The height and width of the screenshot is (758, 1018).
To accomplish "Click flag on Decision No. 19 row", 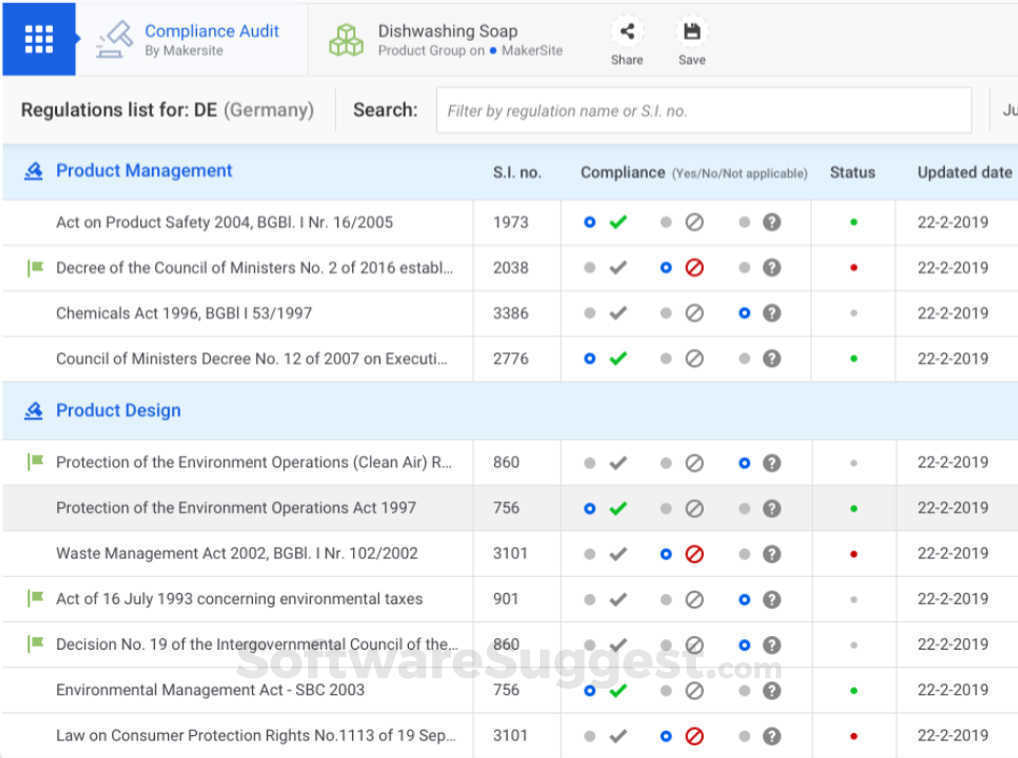I will 36,644.
